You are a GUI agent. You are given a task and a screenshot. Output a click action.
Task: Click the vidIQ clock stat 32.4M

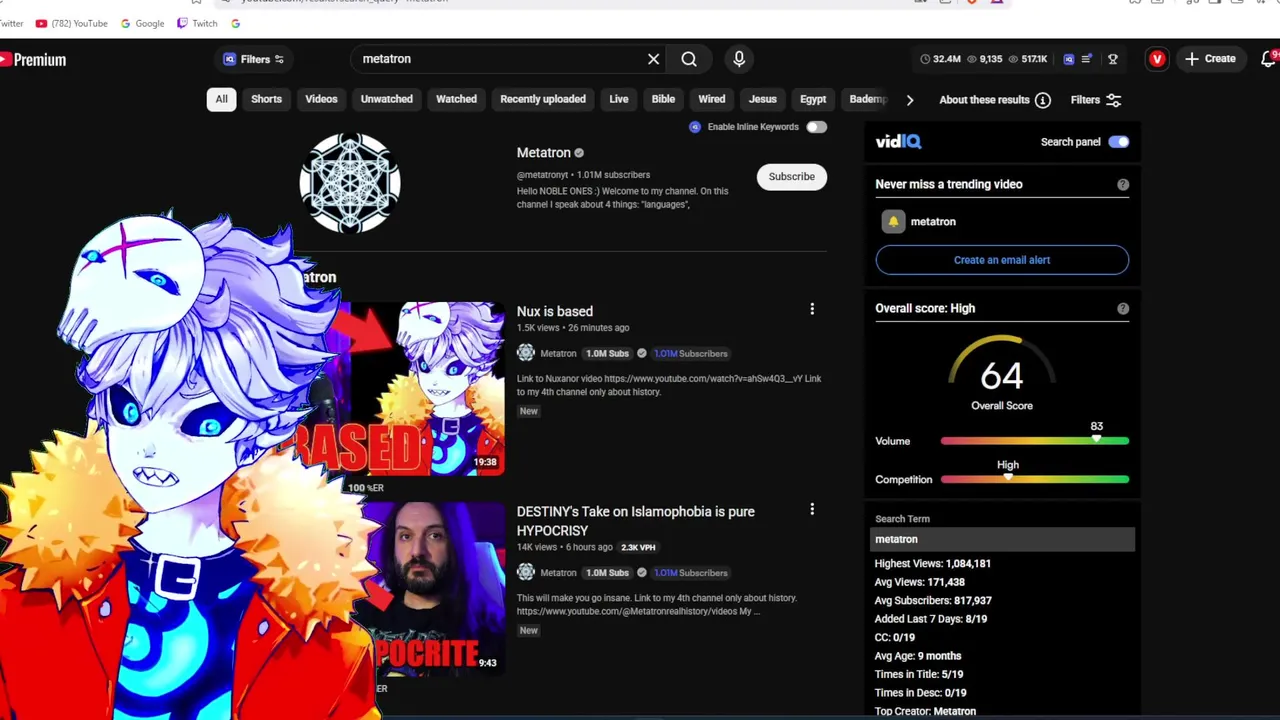pyautogui.click(x=941, y=59)
